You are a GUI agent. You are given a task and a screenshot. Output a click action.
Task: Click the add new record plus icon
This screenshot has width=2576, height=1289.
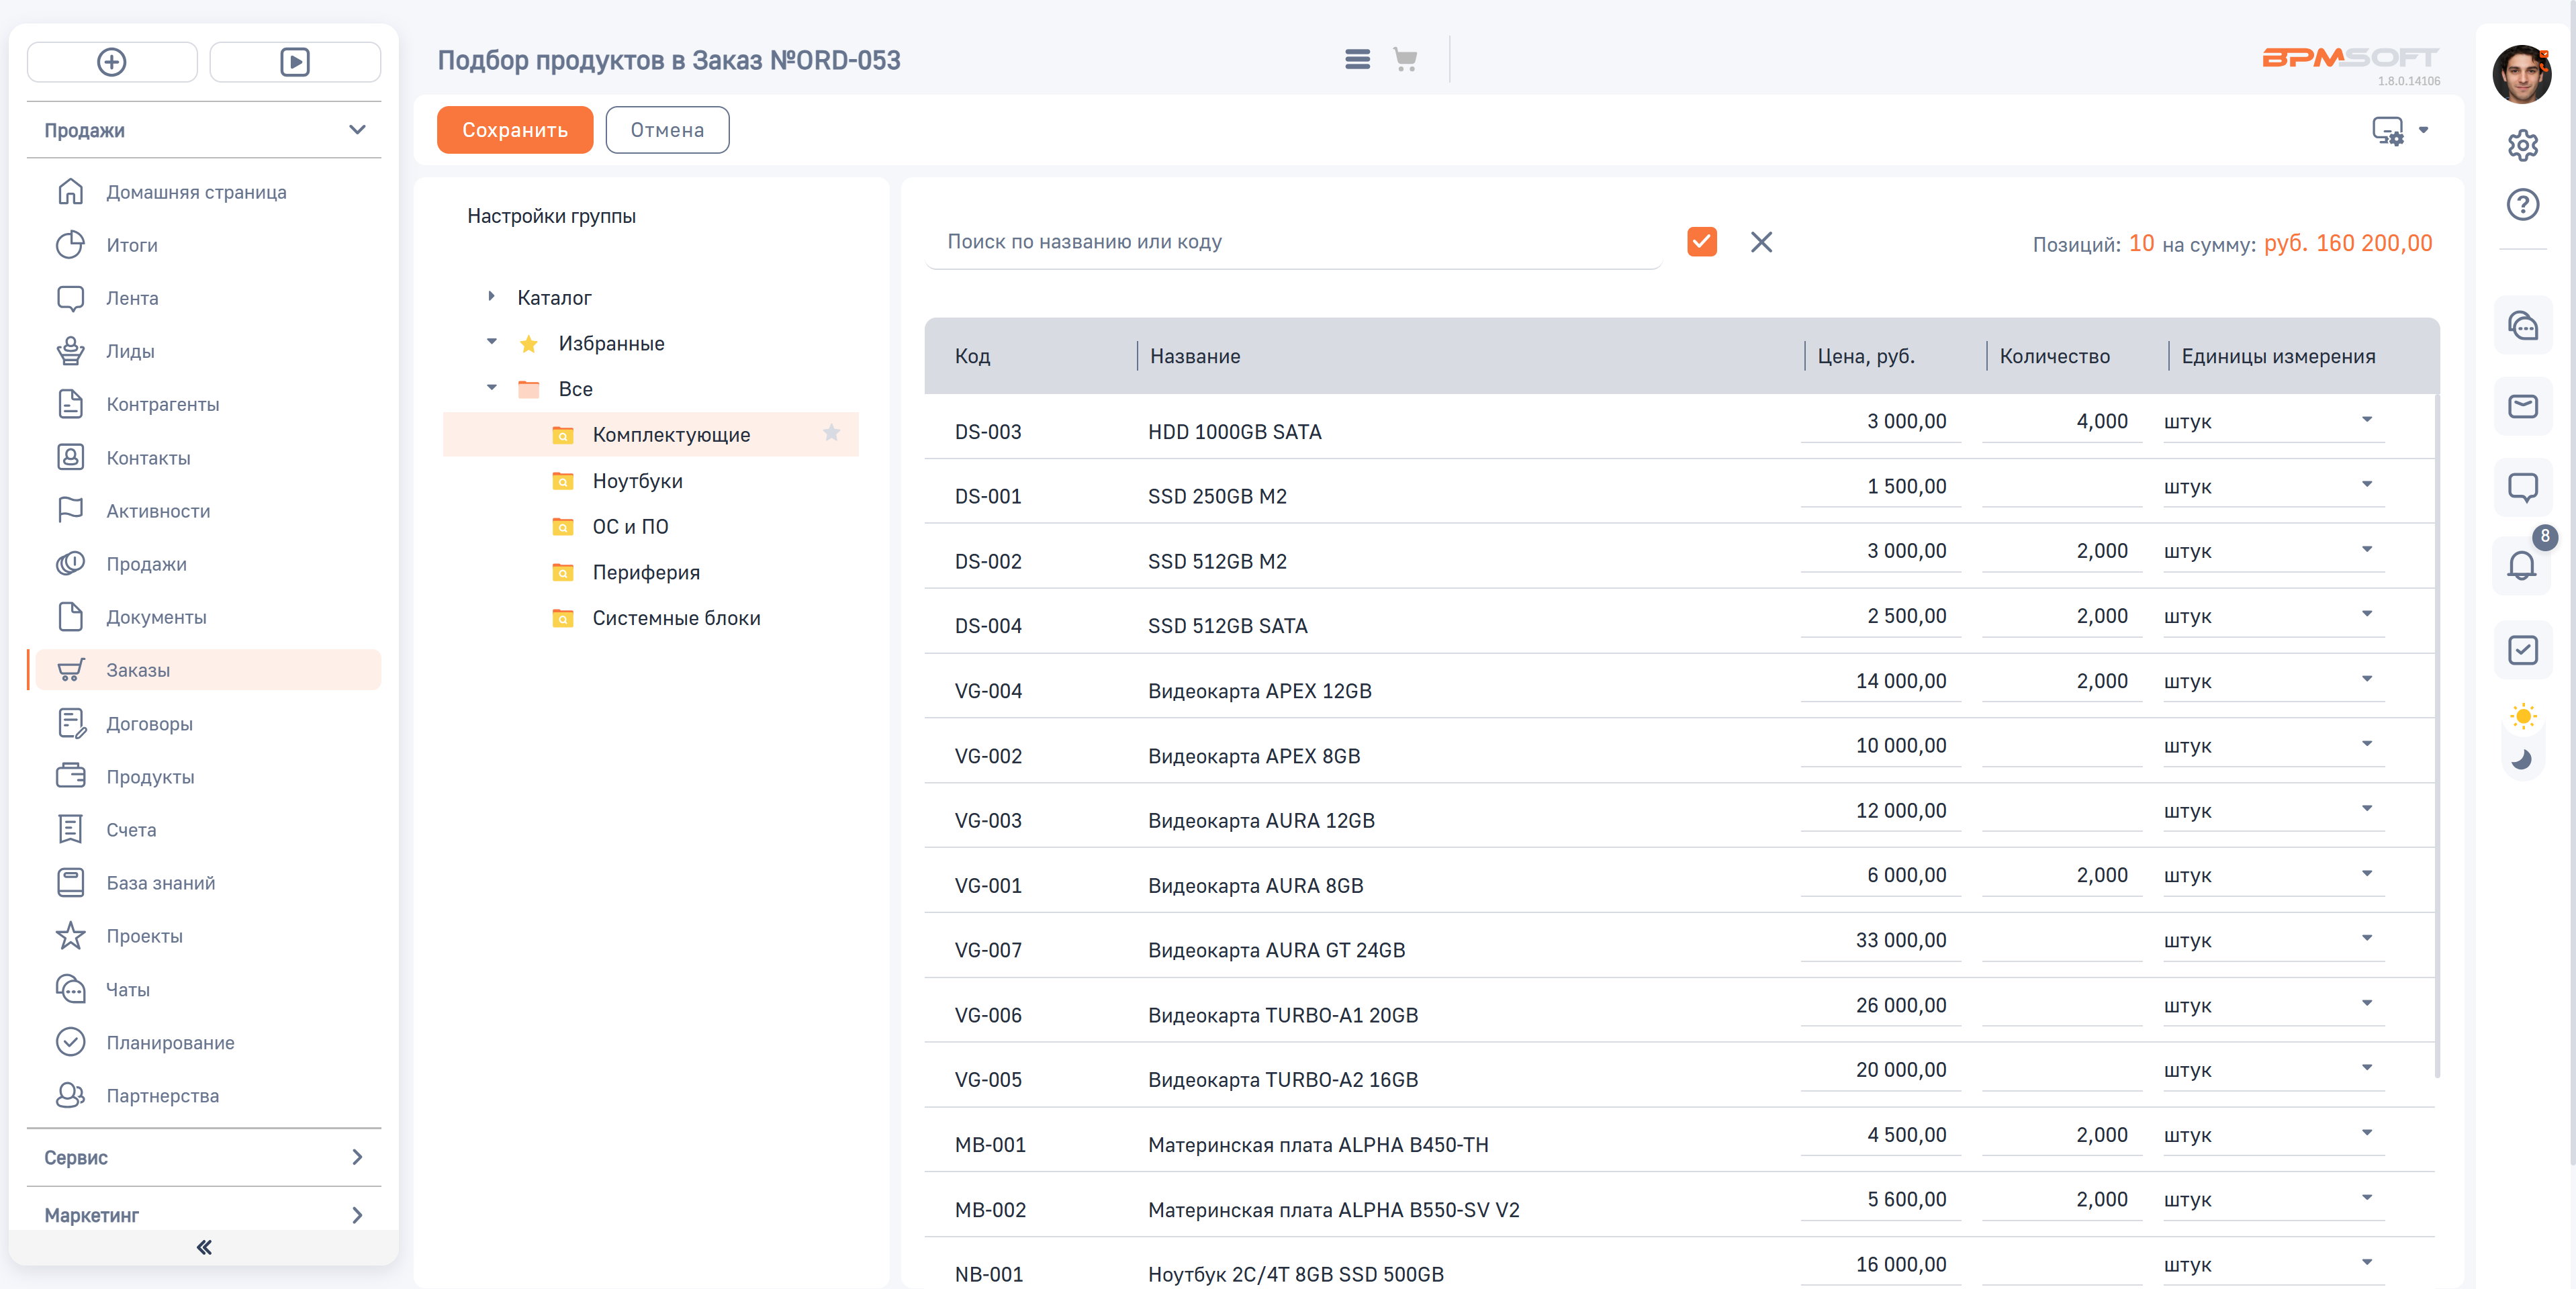pyautogui.click(x=112, y=62)
